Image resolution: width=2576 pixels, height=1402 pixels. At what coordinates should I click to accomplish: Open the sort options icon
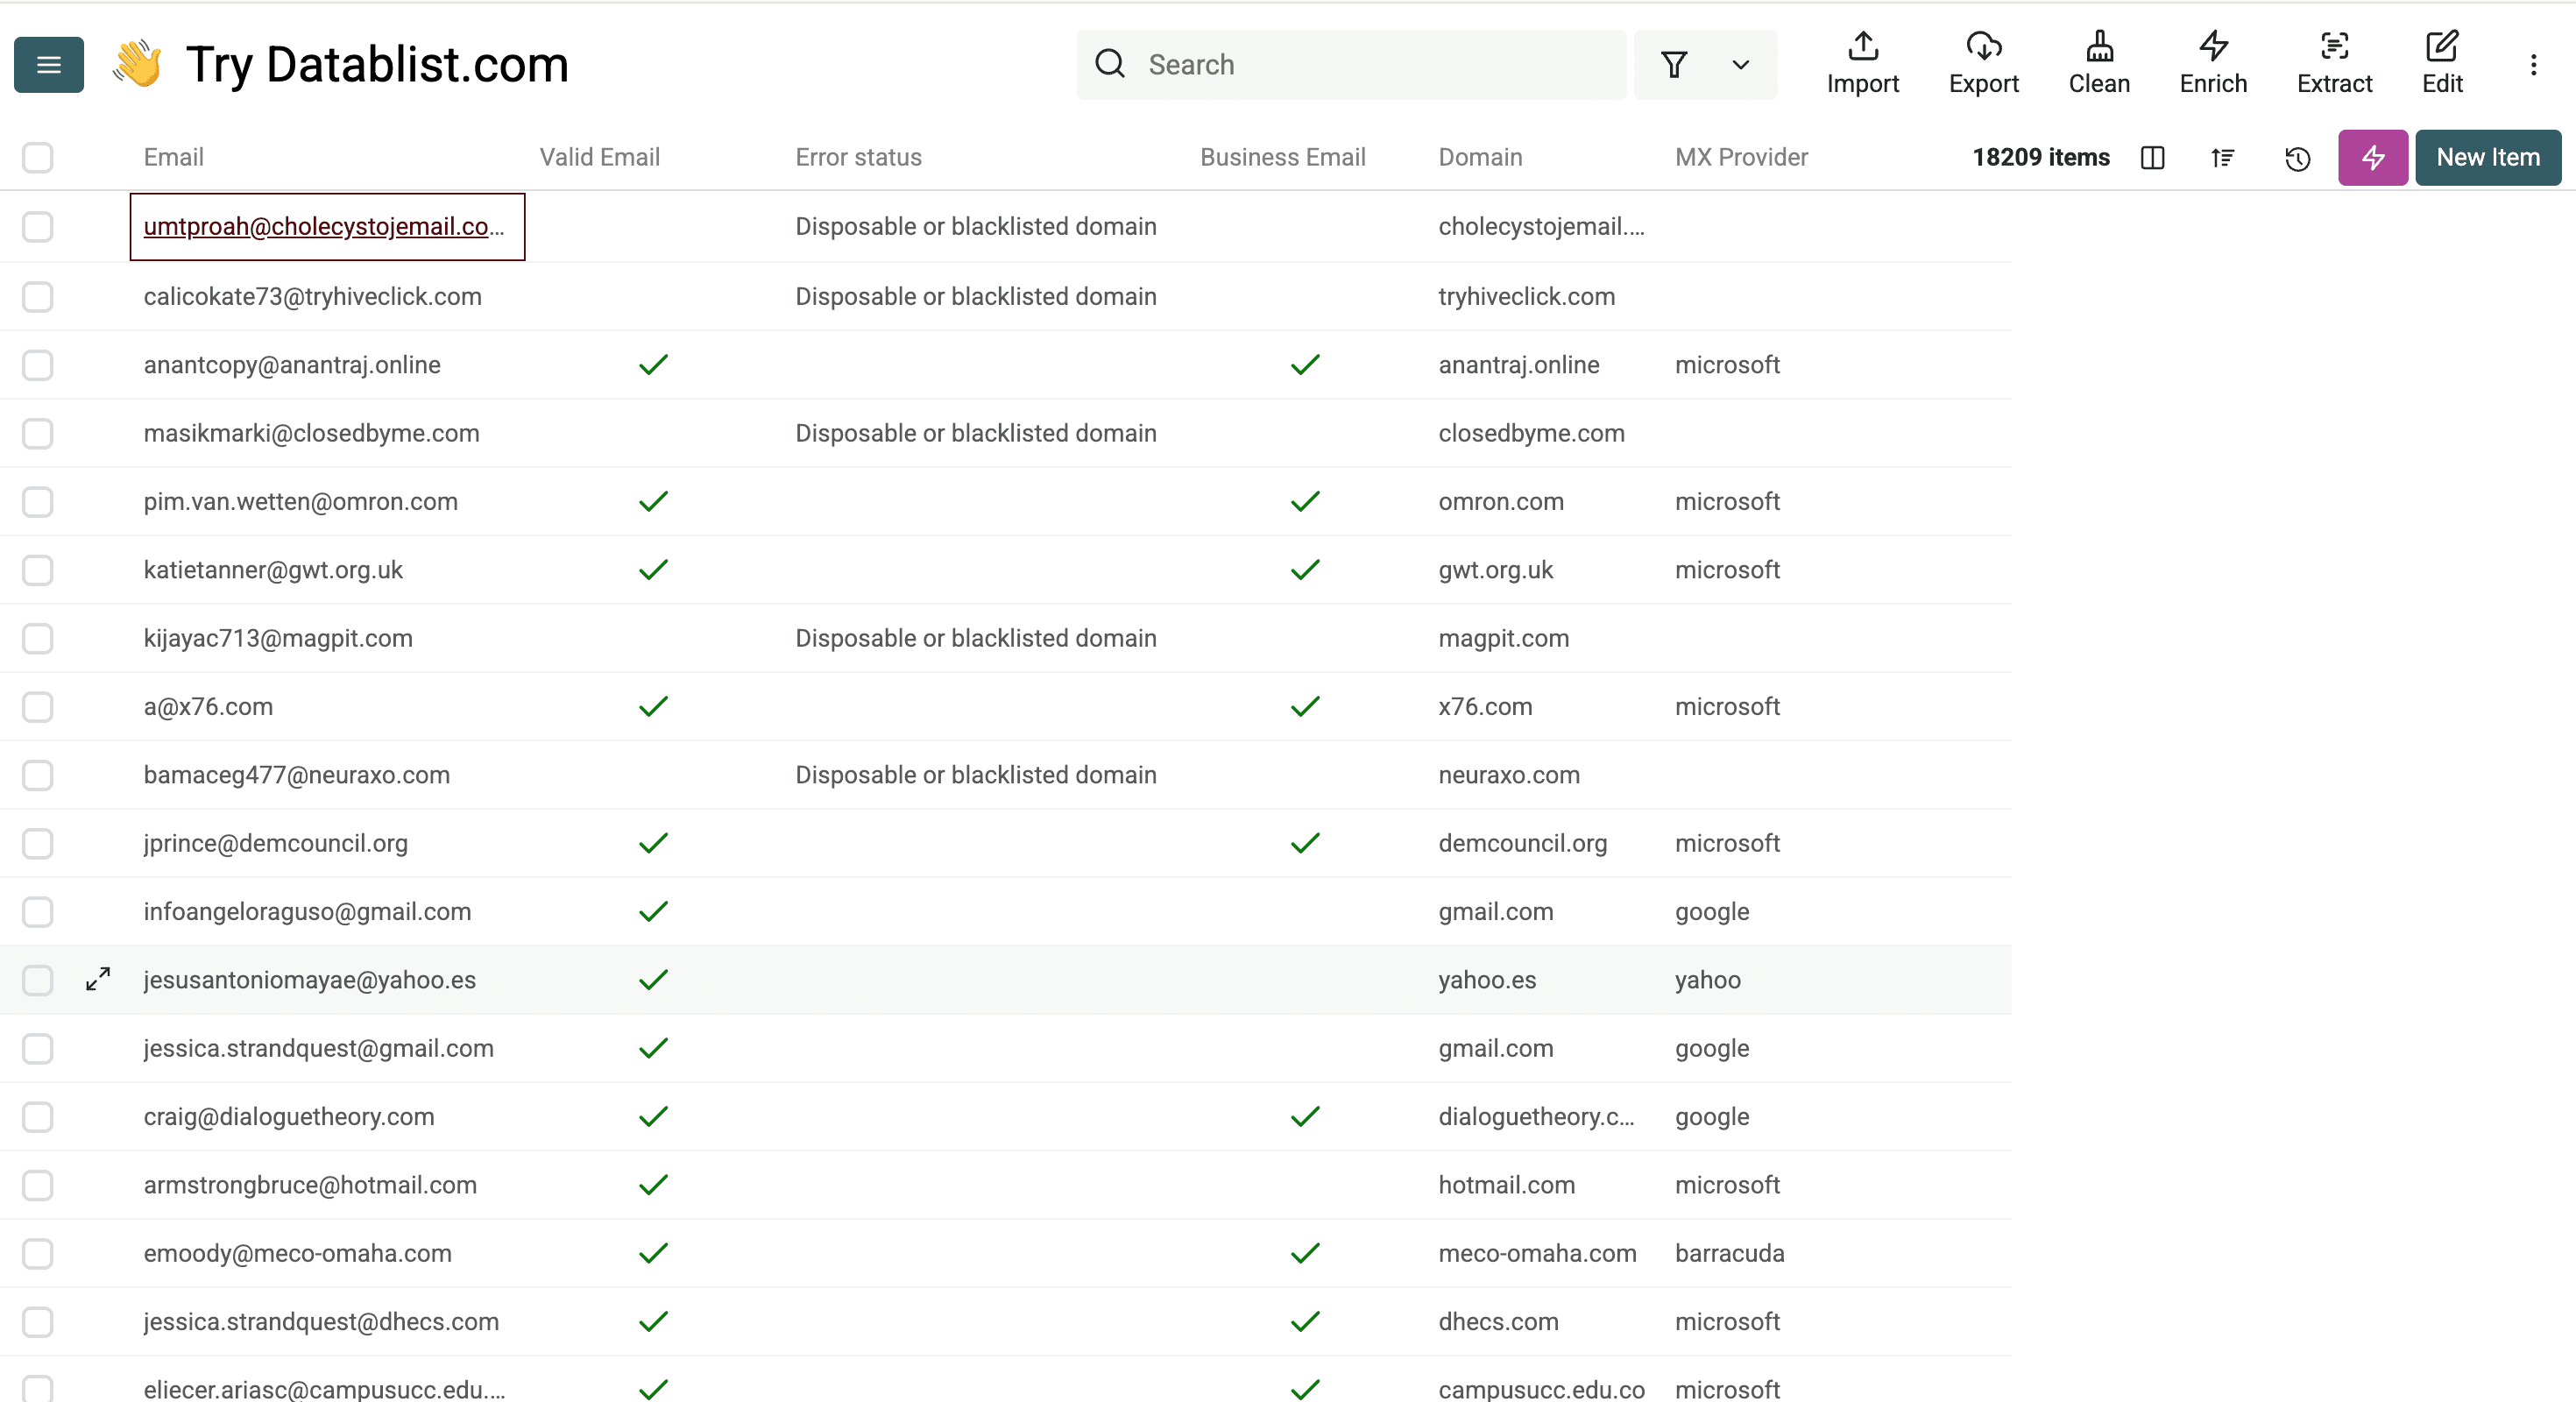click(x=2222, y=158)
